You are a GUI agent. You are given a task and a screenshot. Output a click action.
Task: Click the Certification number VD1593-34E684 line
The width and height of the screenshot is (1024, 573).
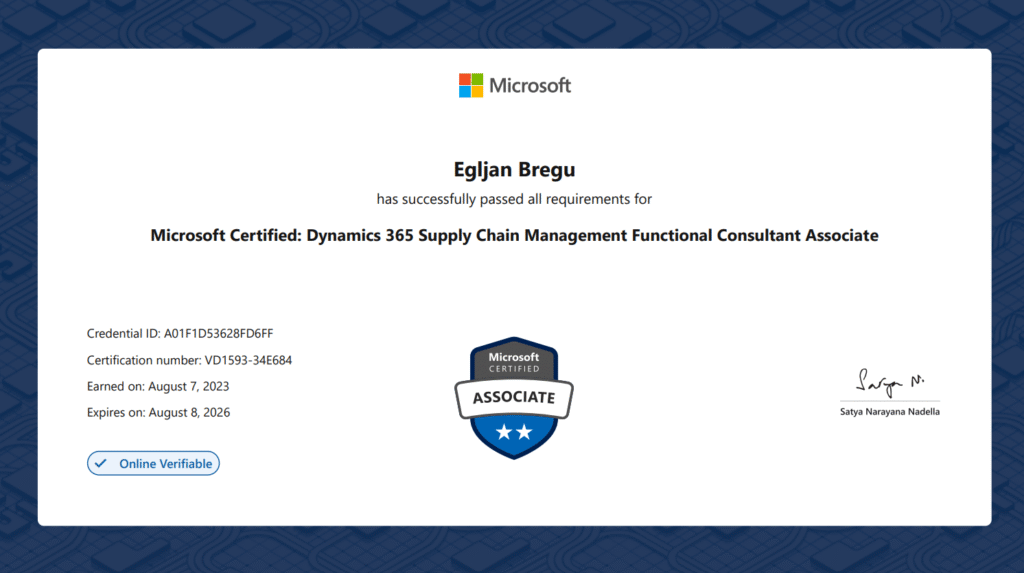point(189,360)
